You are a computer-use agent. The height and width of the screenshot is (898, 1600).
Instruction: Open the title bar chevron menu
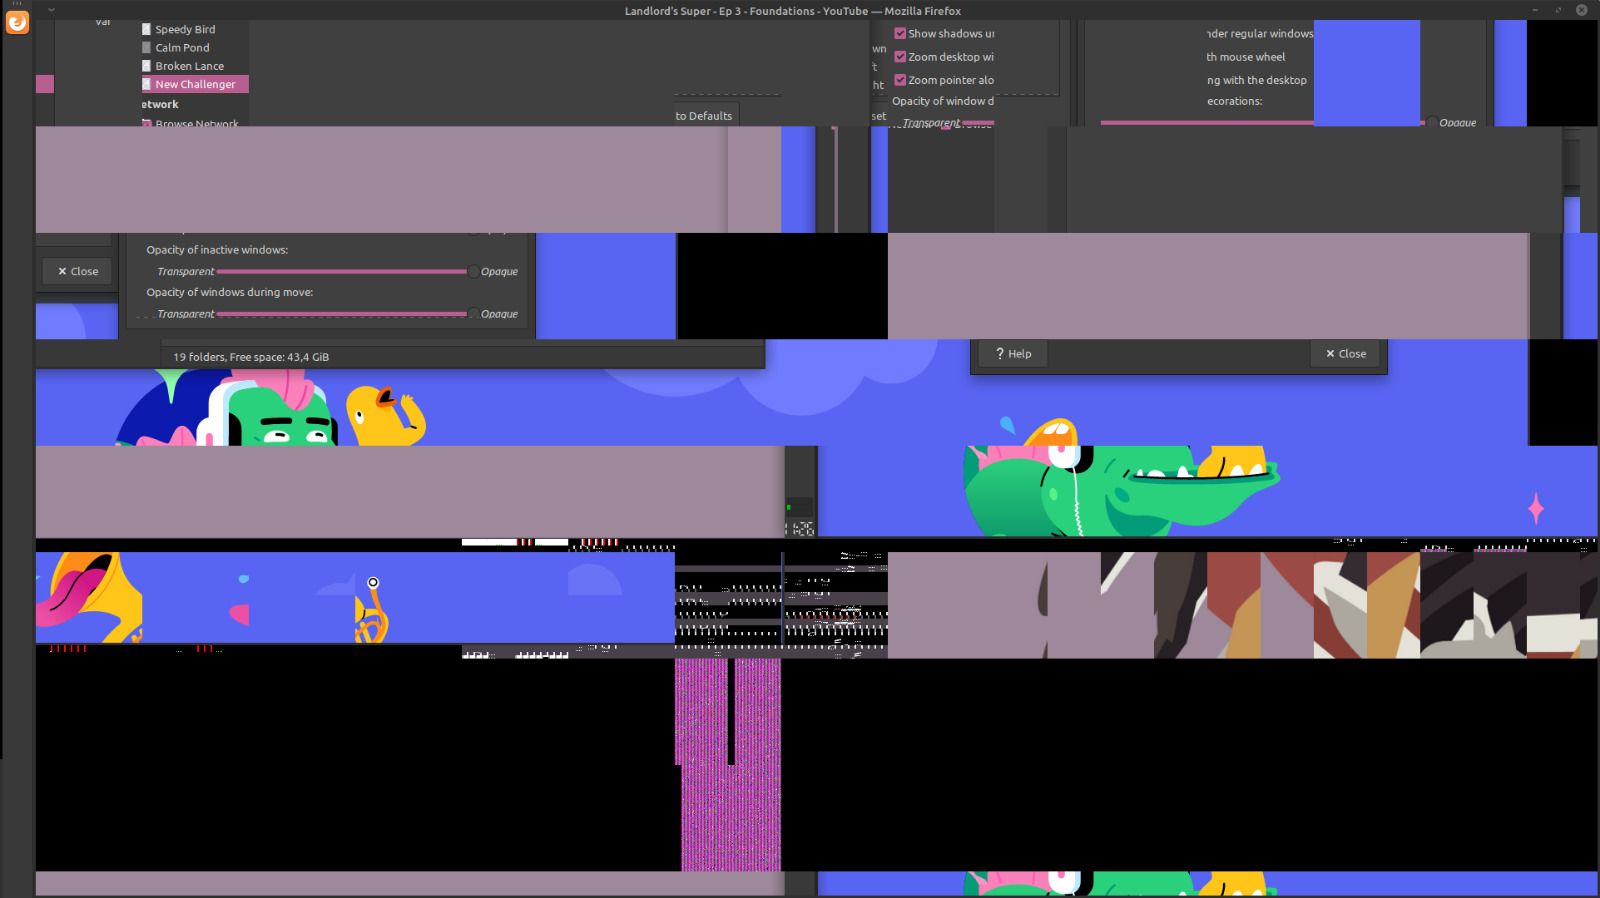(51, 10)
